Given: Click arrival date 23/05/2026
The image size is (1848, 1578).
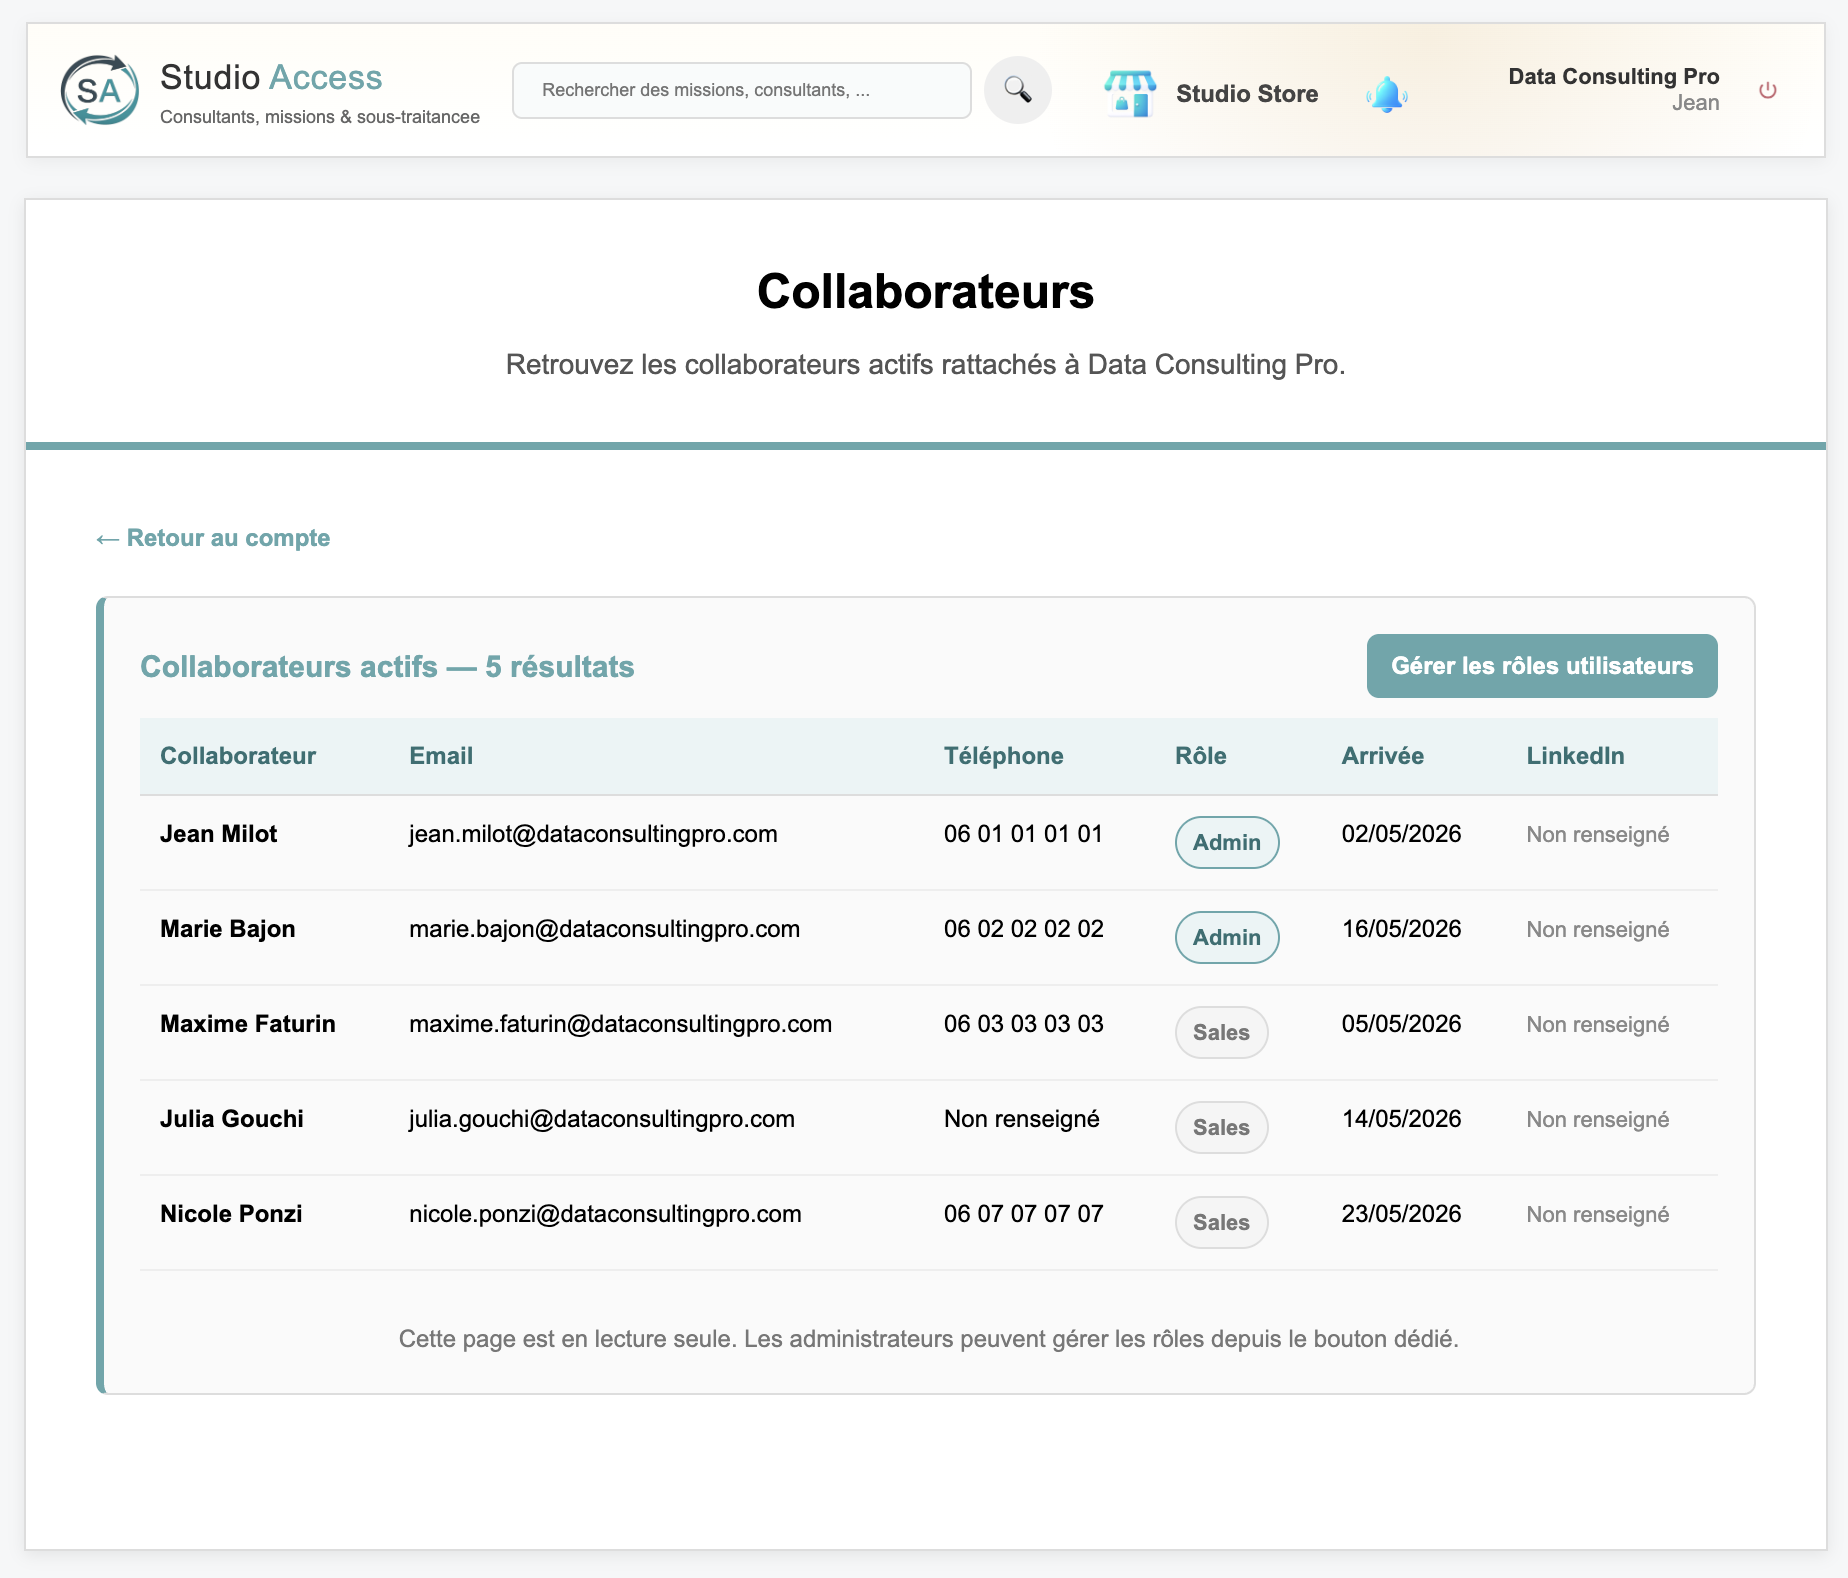Looking at the screenshot, I should pos(1401,1214).
